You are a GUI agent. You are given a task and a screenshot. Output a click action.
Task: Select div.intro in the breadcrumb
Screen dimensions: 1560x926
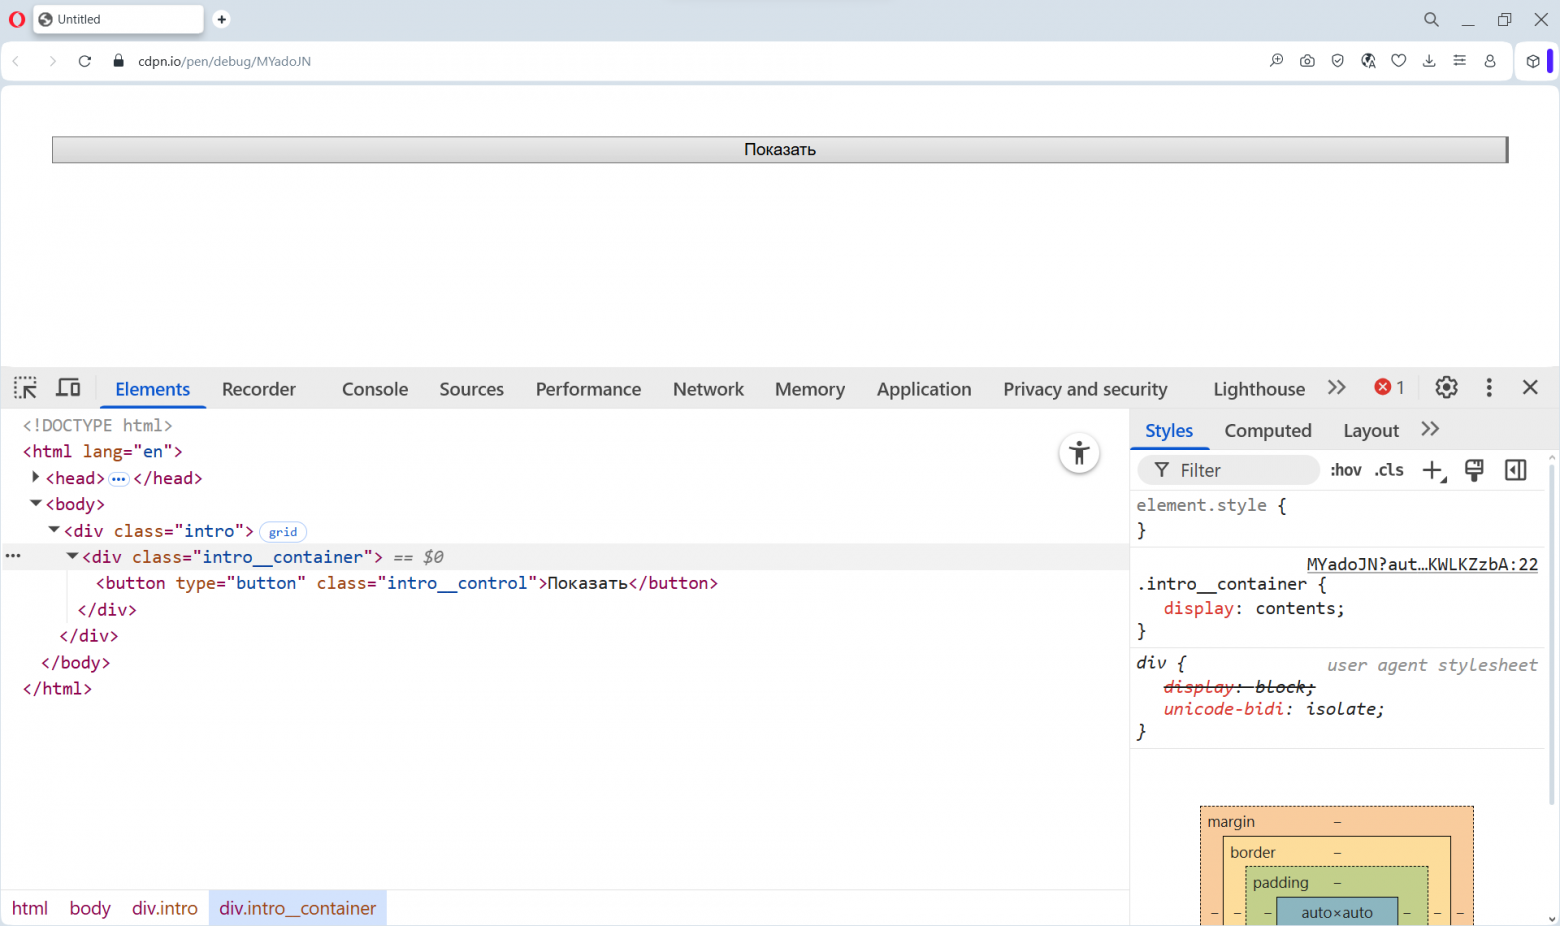(x=165, y=908)
